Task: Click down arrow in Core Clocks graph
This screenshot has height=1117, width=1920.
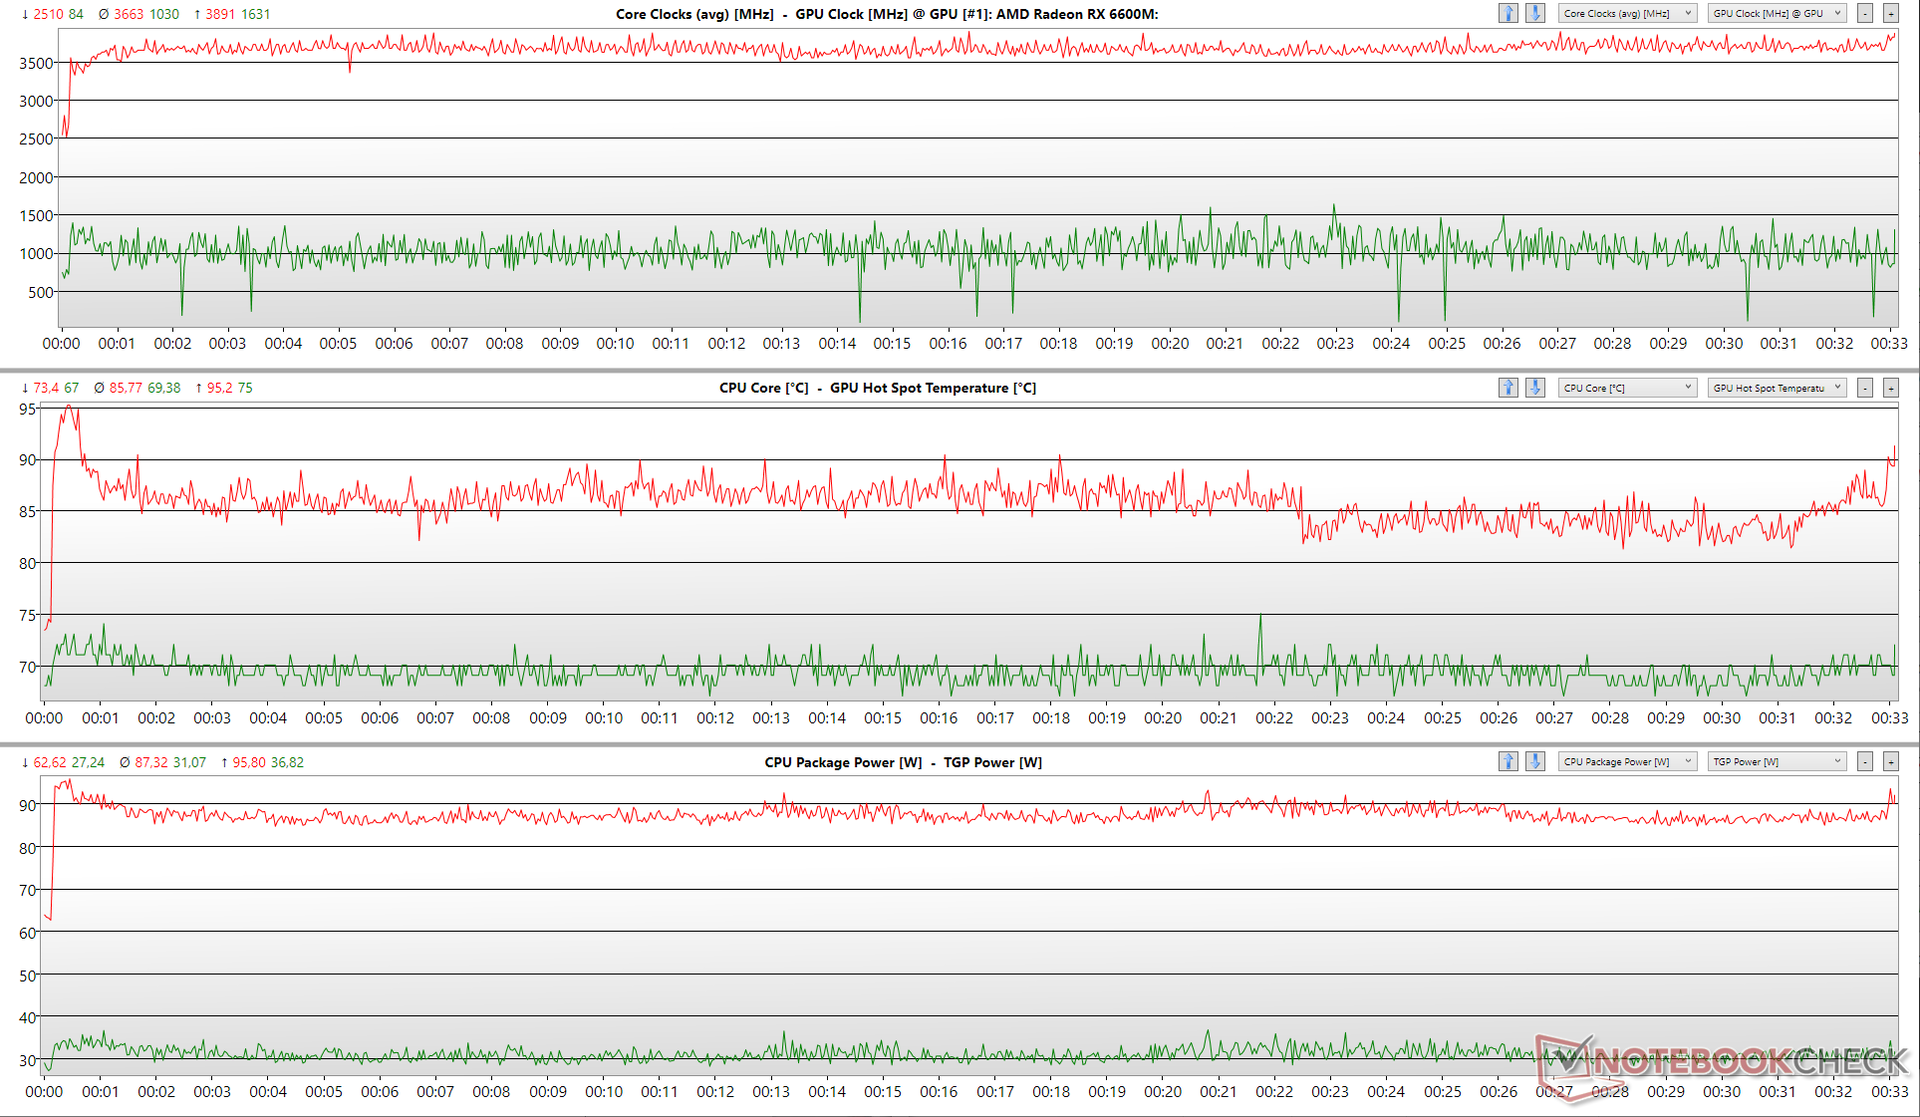Action: (1535, 14)
